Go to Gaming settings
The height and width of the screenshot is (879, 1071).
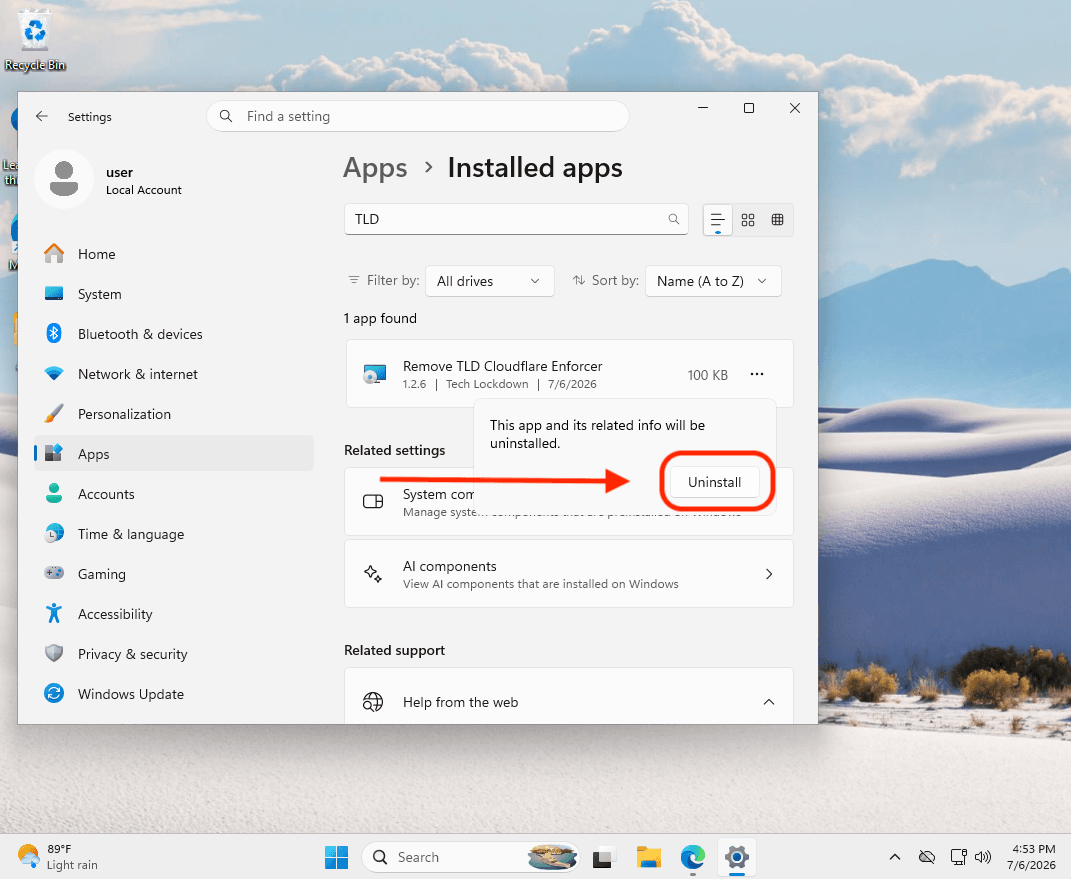(174, 574)
